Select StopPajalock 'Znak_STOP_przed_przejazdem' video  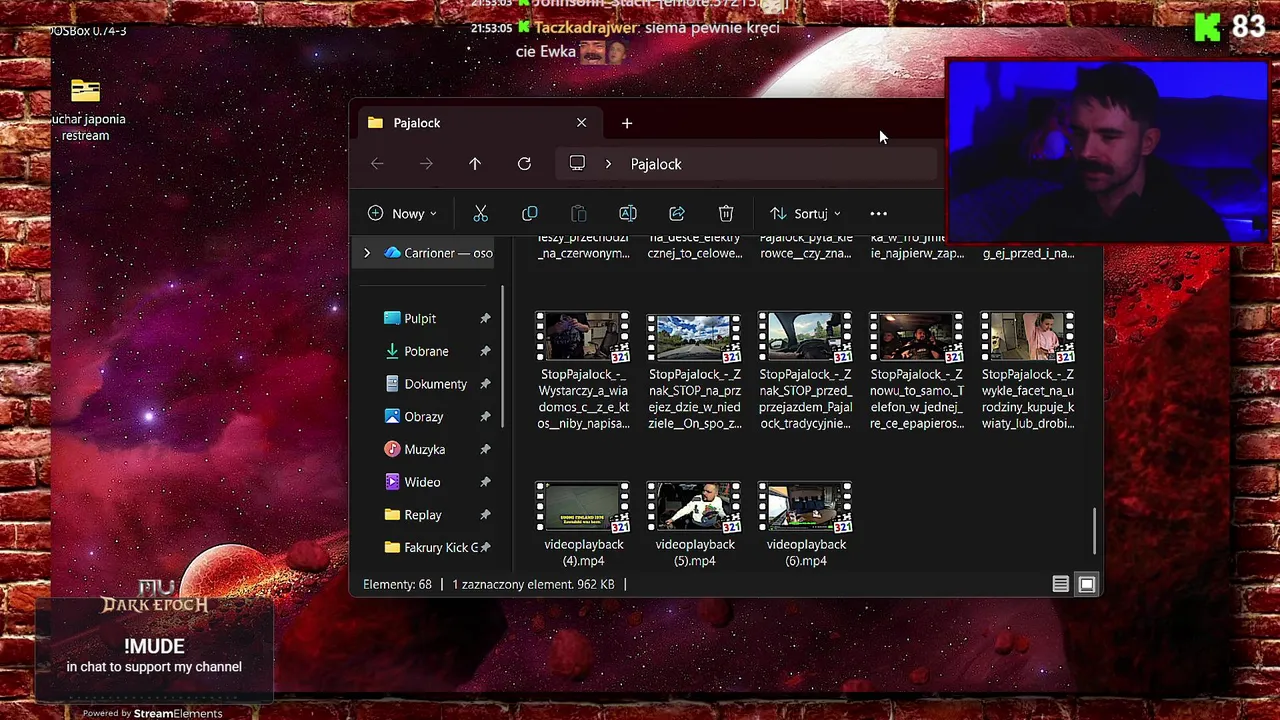[805, 372]
